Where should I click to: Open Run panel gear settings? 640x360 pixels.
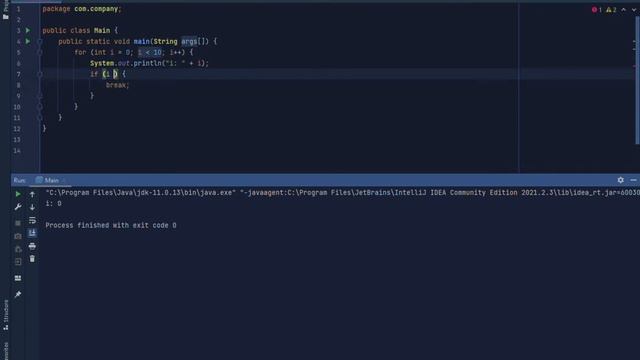(x=620, y=180)
